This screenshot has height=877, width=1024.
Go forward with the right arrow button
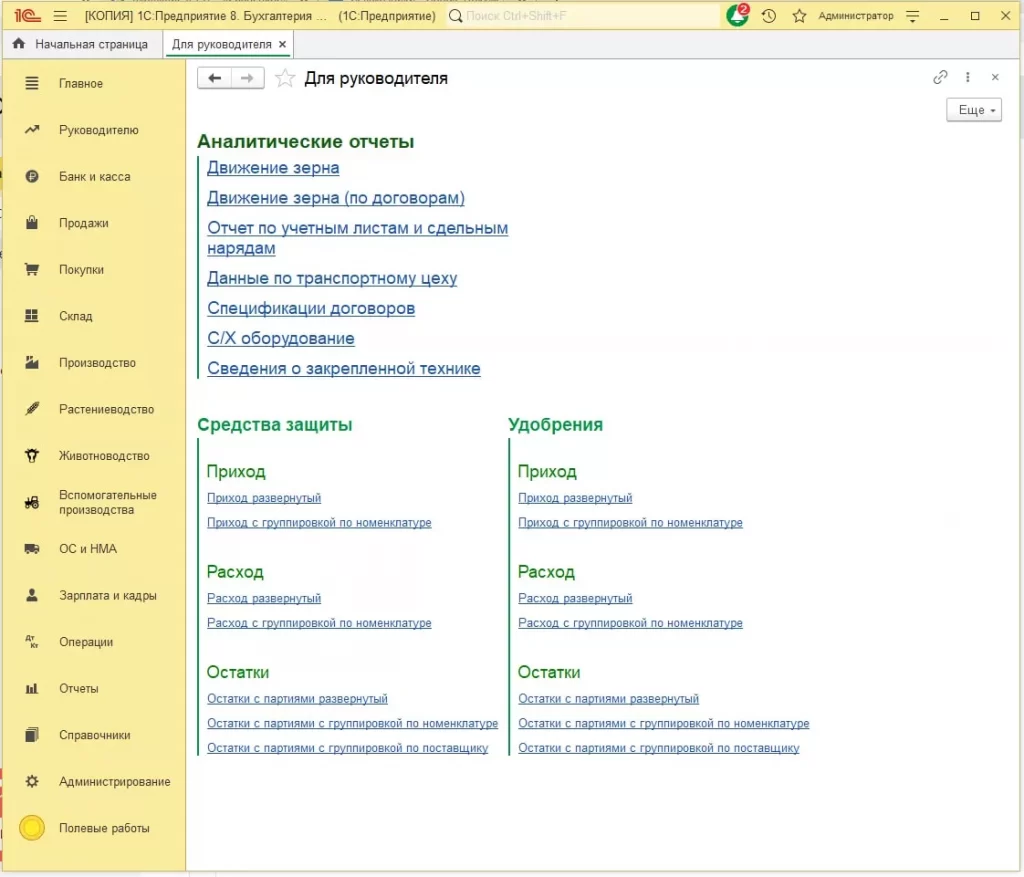click(x=247, y=78)
